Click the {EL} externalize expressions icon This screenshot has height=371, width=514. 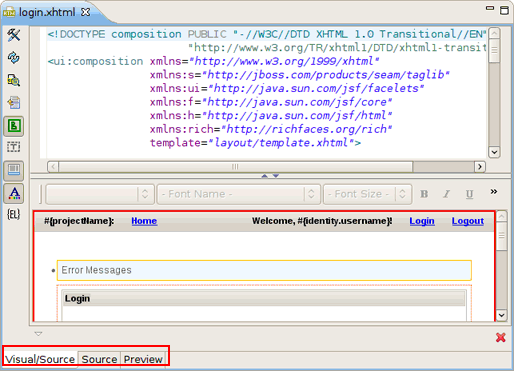tap(14, 214)
